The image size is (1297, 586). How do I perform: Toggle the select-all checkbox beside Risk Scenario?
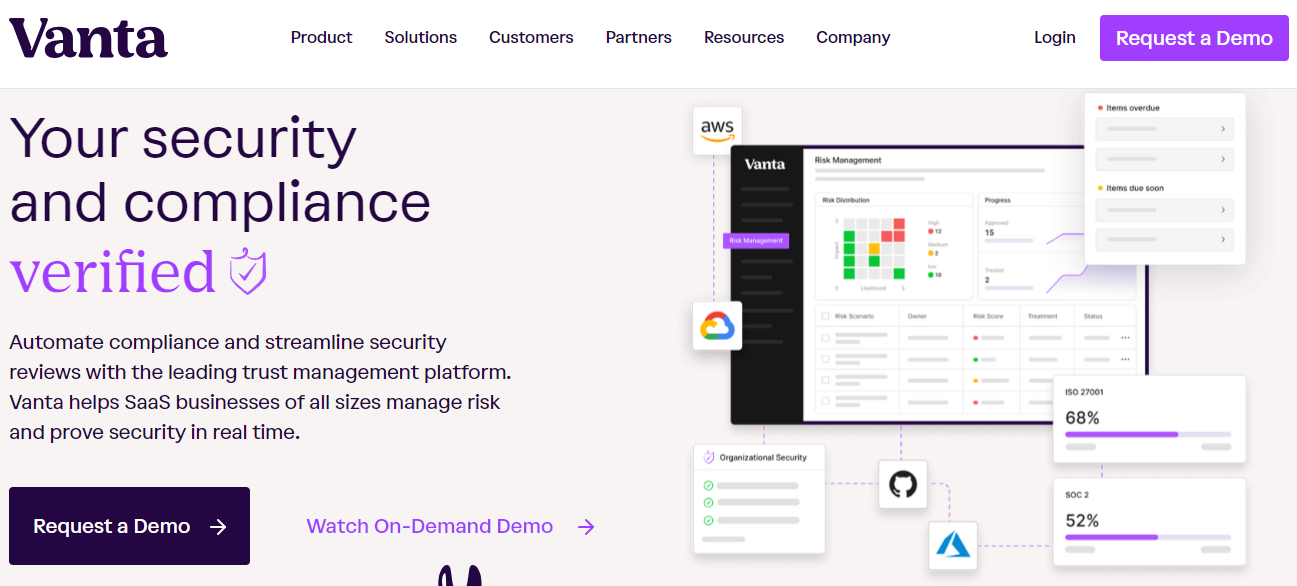click(x=825, y=316)
